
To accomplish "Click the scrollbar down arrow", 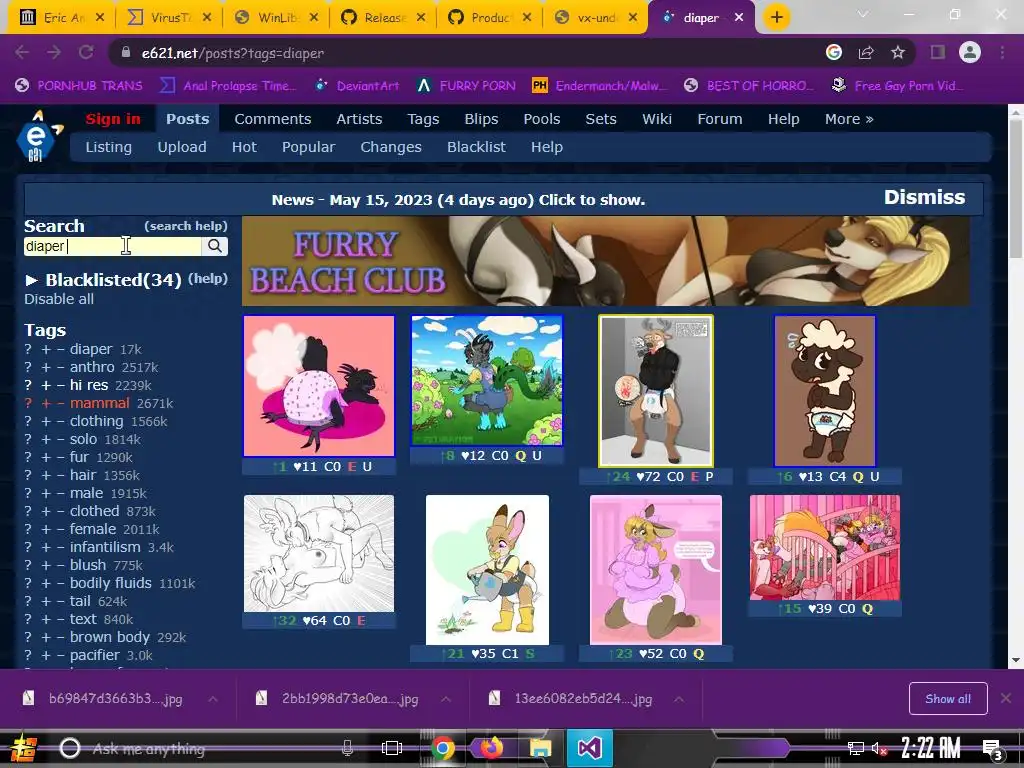I will click(x=1016, y=660).
